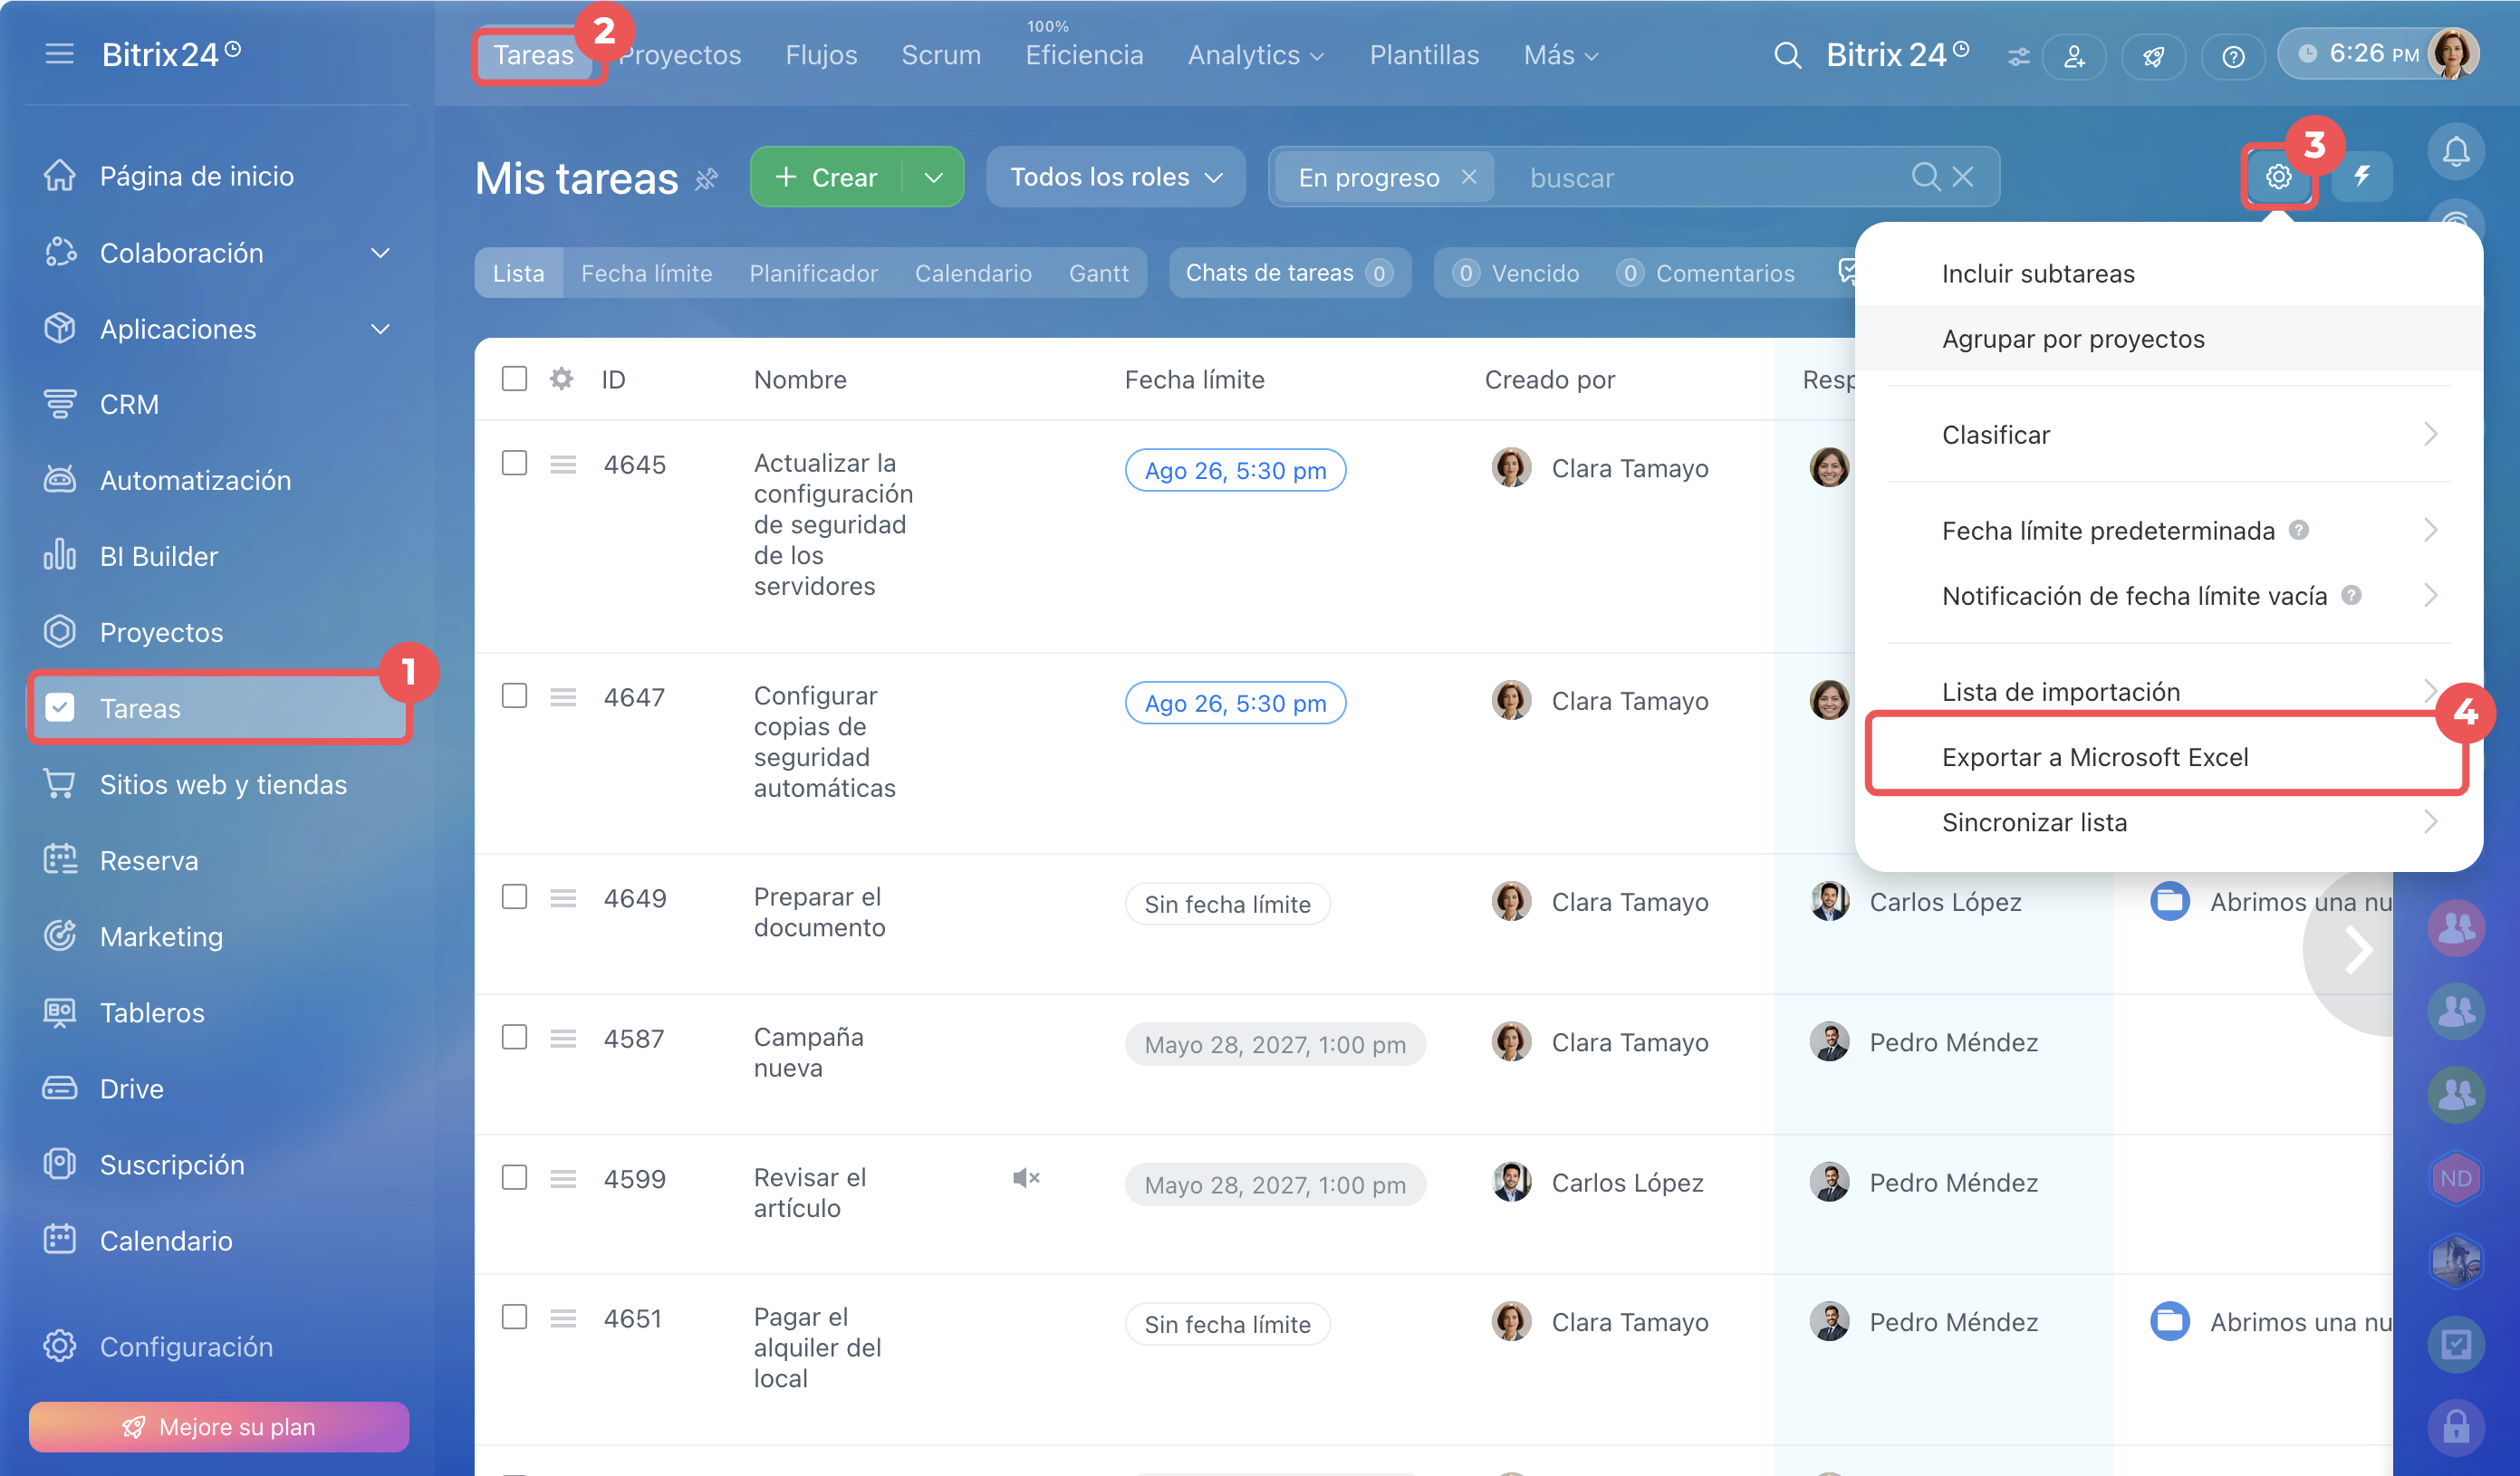Select Exportar a Microsoft Excel
The height and width of the screenshot is (1476, 2520).
2168,757
